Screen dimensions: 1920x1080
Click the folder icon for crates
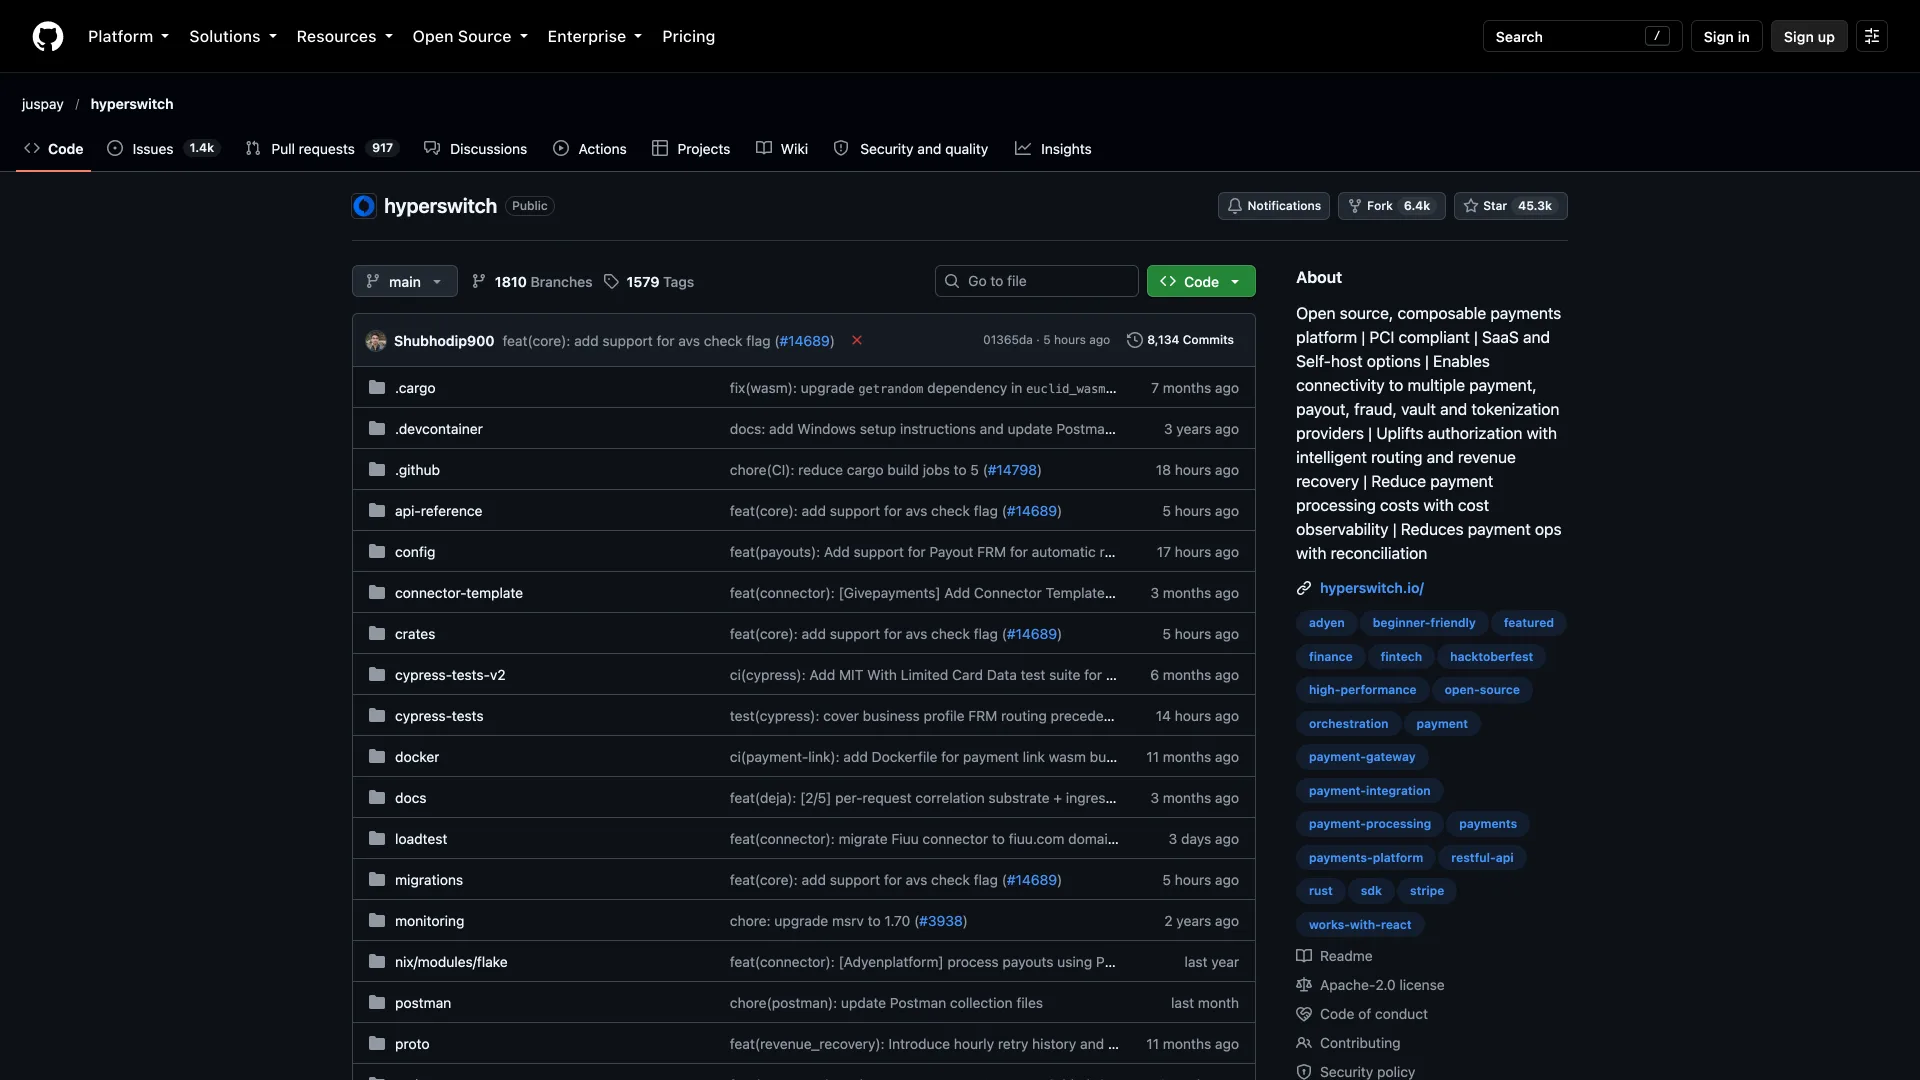pos(377,634)
